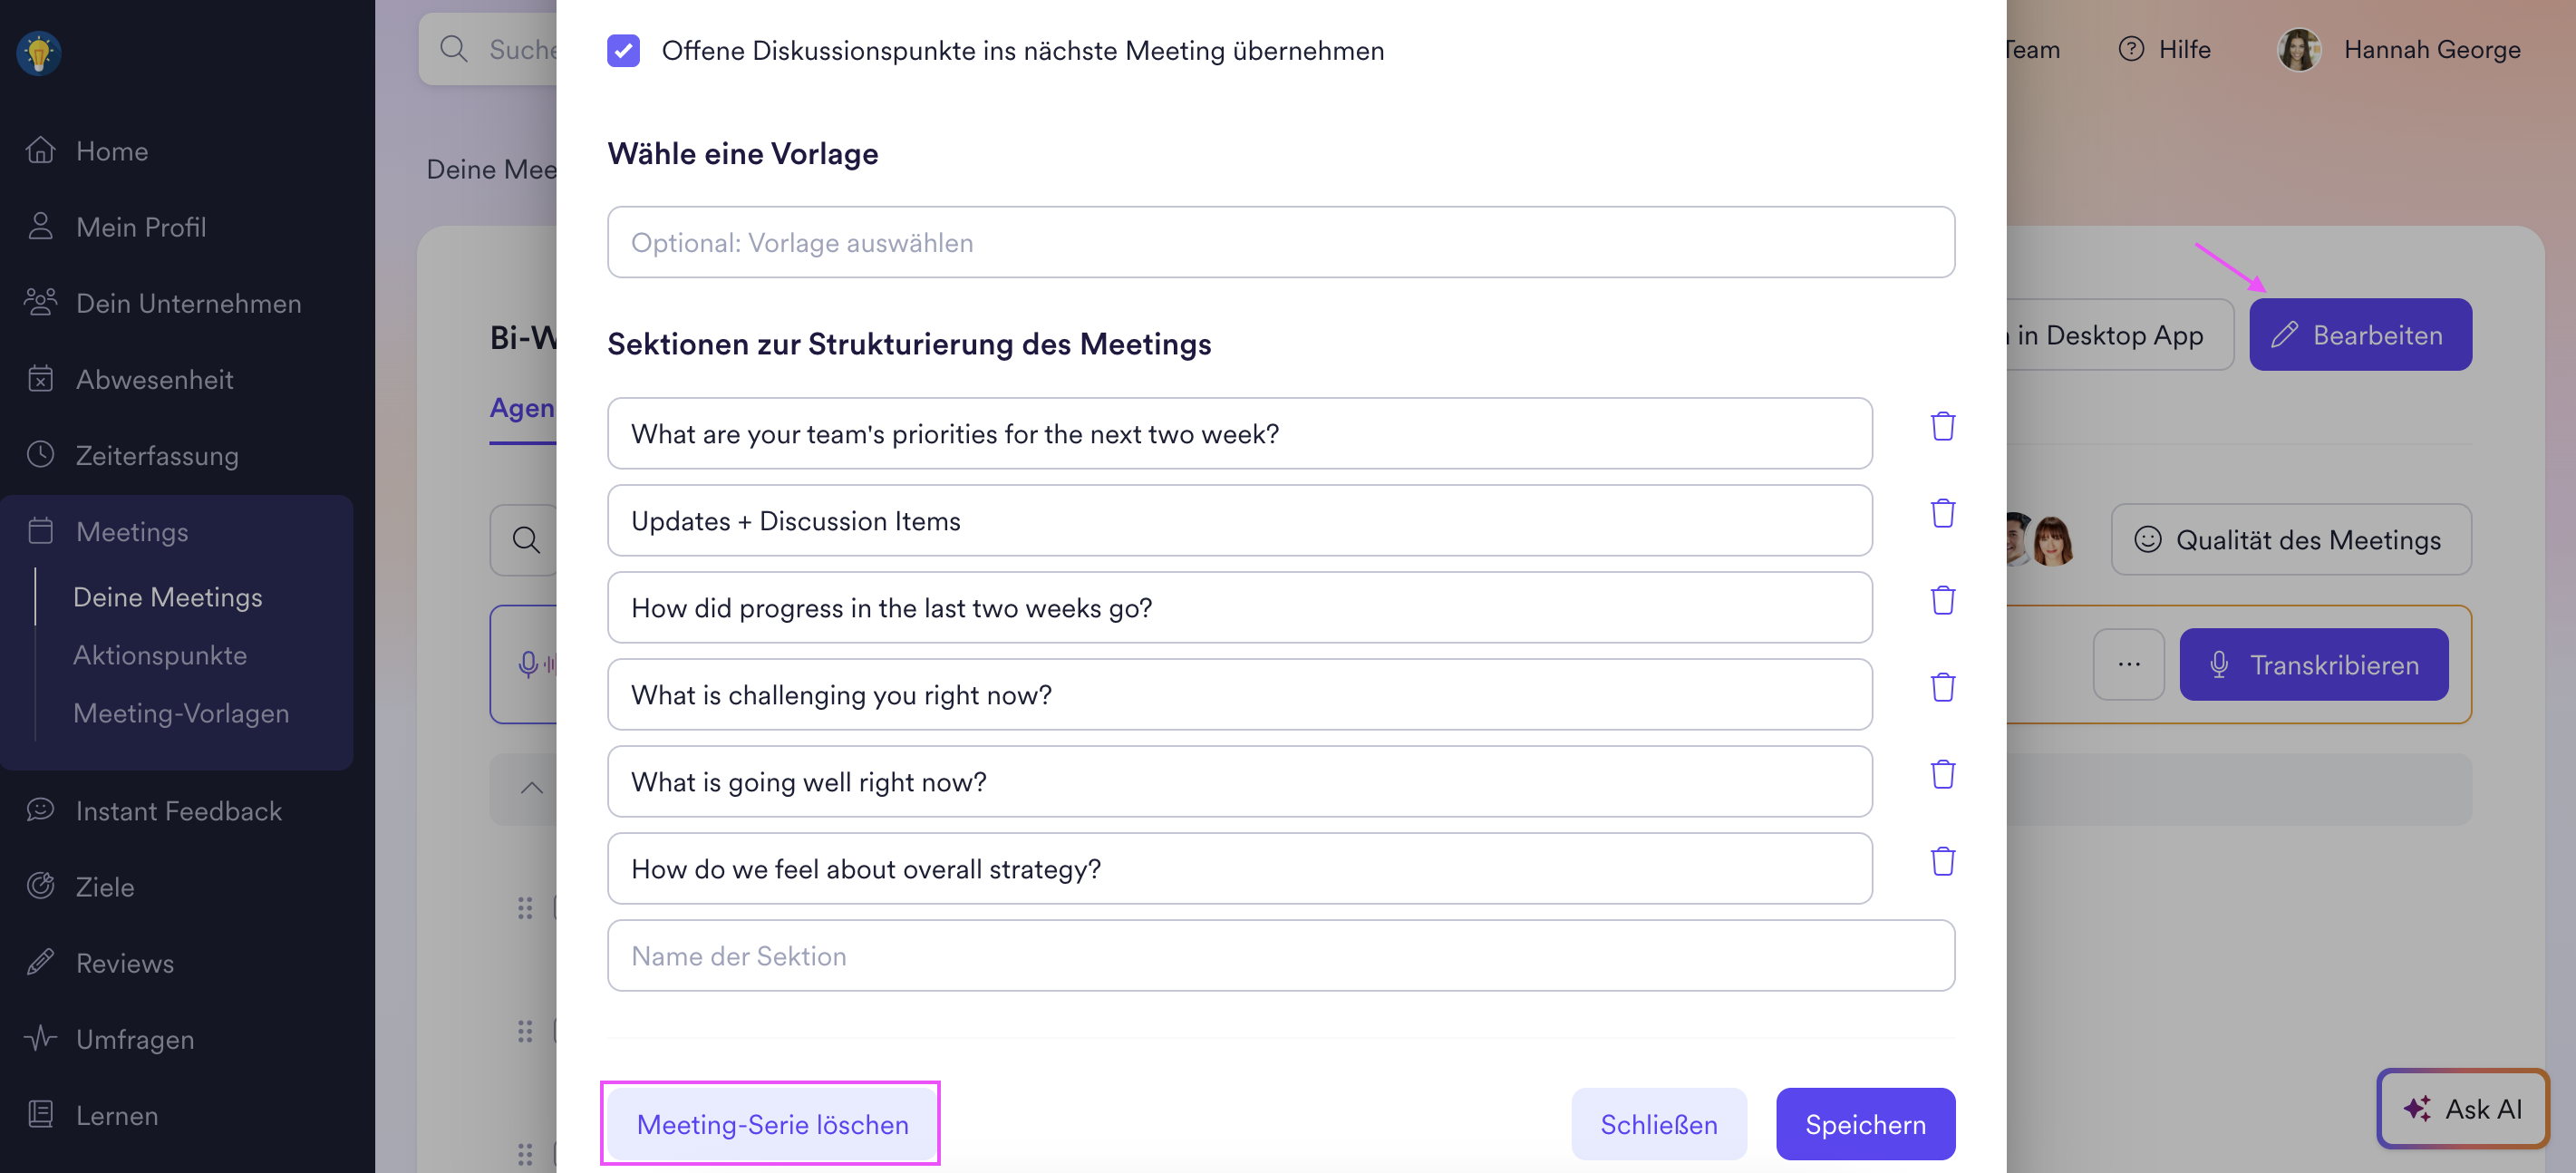The height and width of the screenshot is (1173, 2576).
Task: Click the Speichern button
Action: [x=1864, y=1124]
